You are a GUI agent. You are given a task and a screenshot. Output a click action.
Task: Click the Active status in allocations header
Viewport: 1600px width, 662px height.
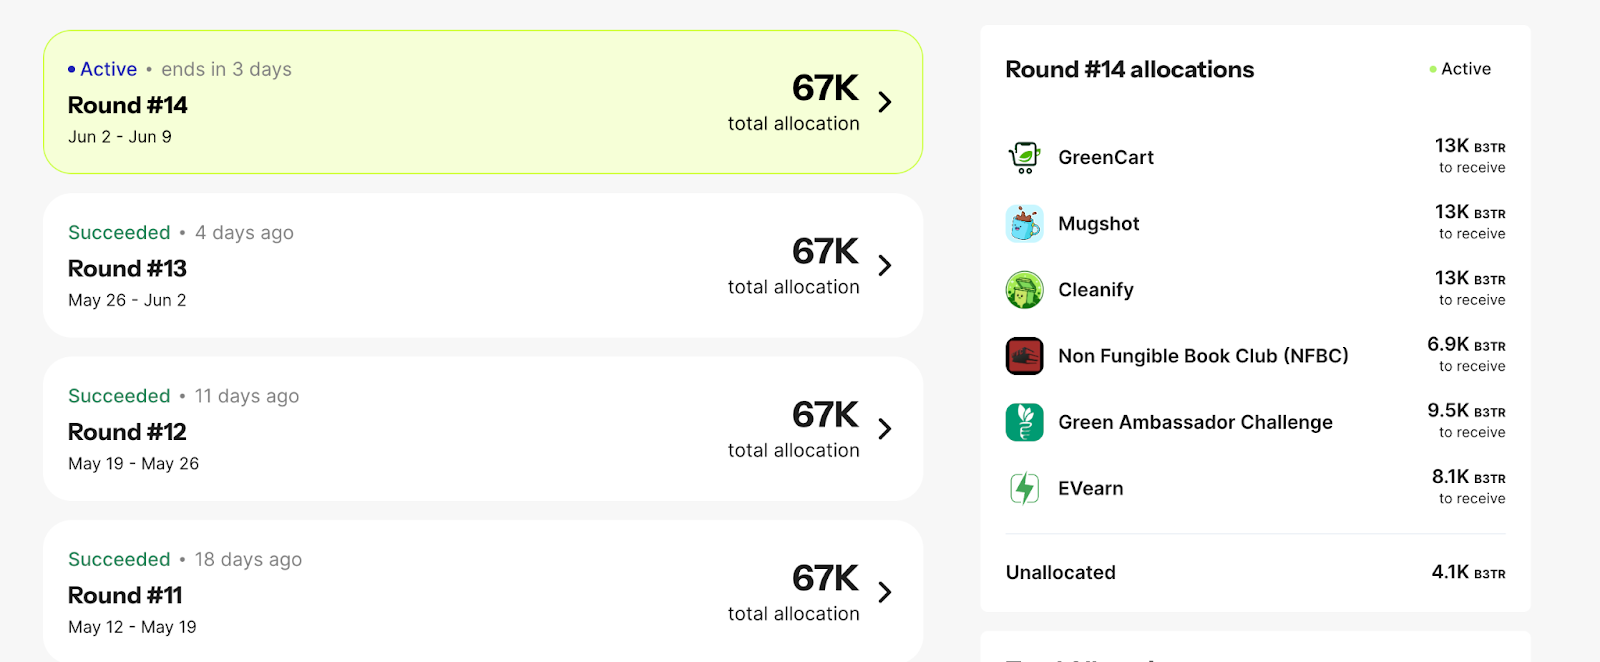tap(1465, 69)
